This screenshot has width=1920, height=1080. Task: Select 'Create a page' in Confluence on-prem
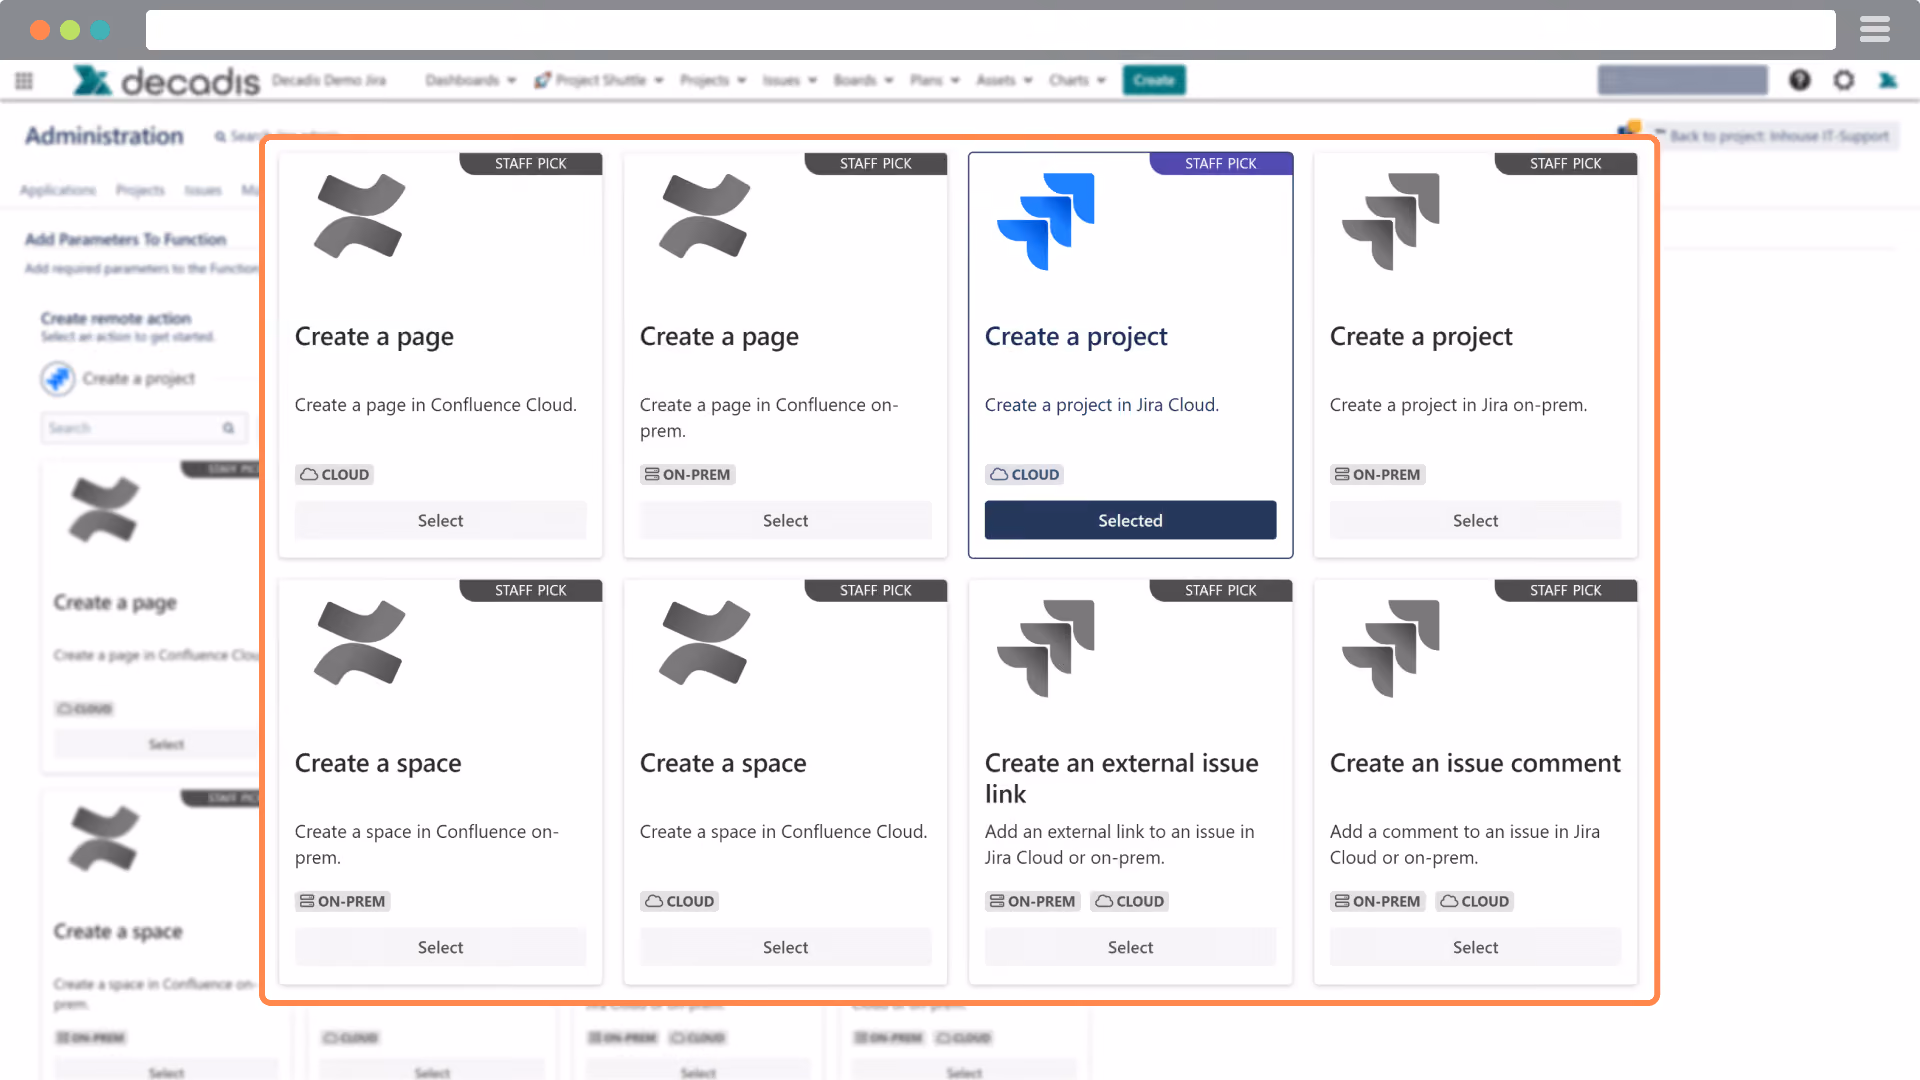(x=785, y=521)
